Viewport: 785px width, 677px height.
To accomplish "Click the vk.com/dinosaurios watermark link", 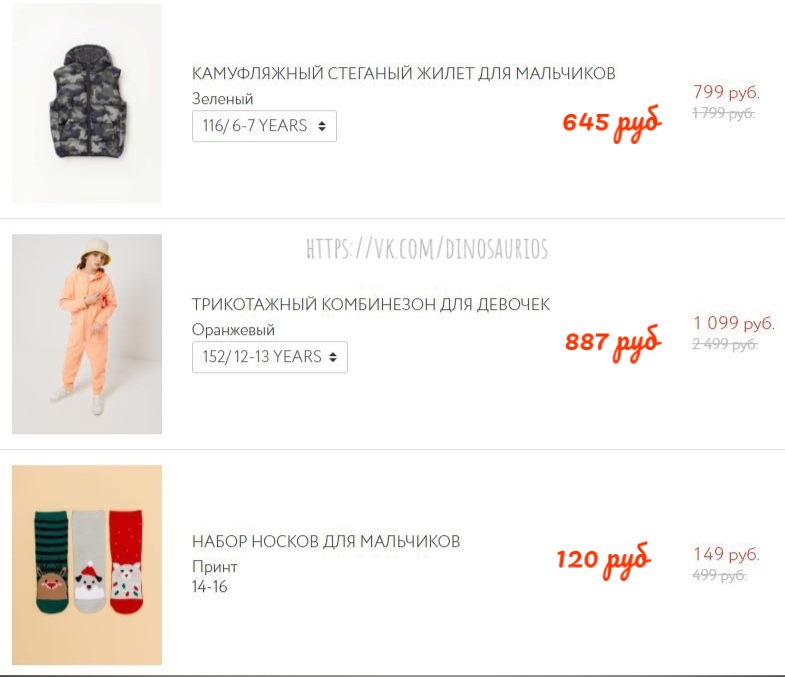I will point(427,248).
